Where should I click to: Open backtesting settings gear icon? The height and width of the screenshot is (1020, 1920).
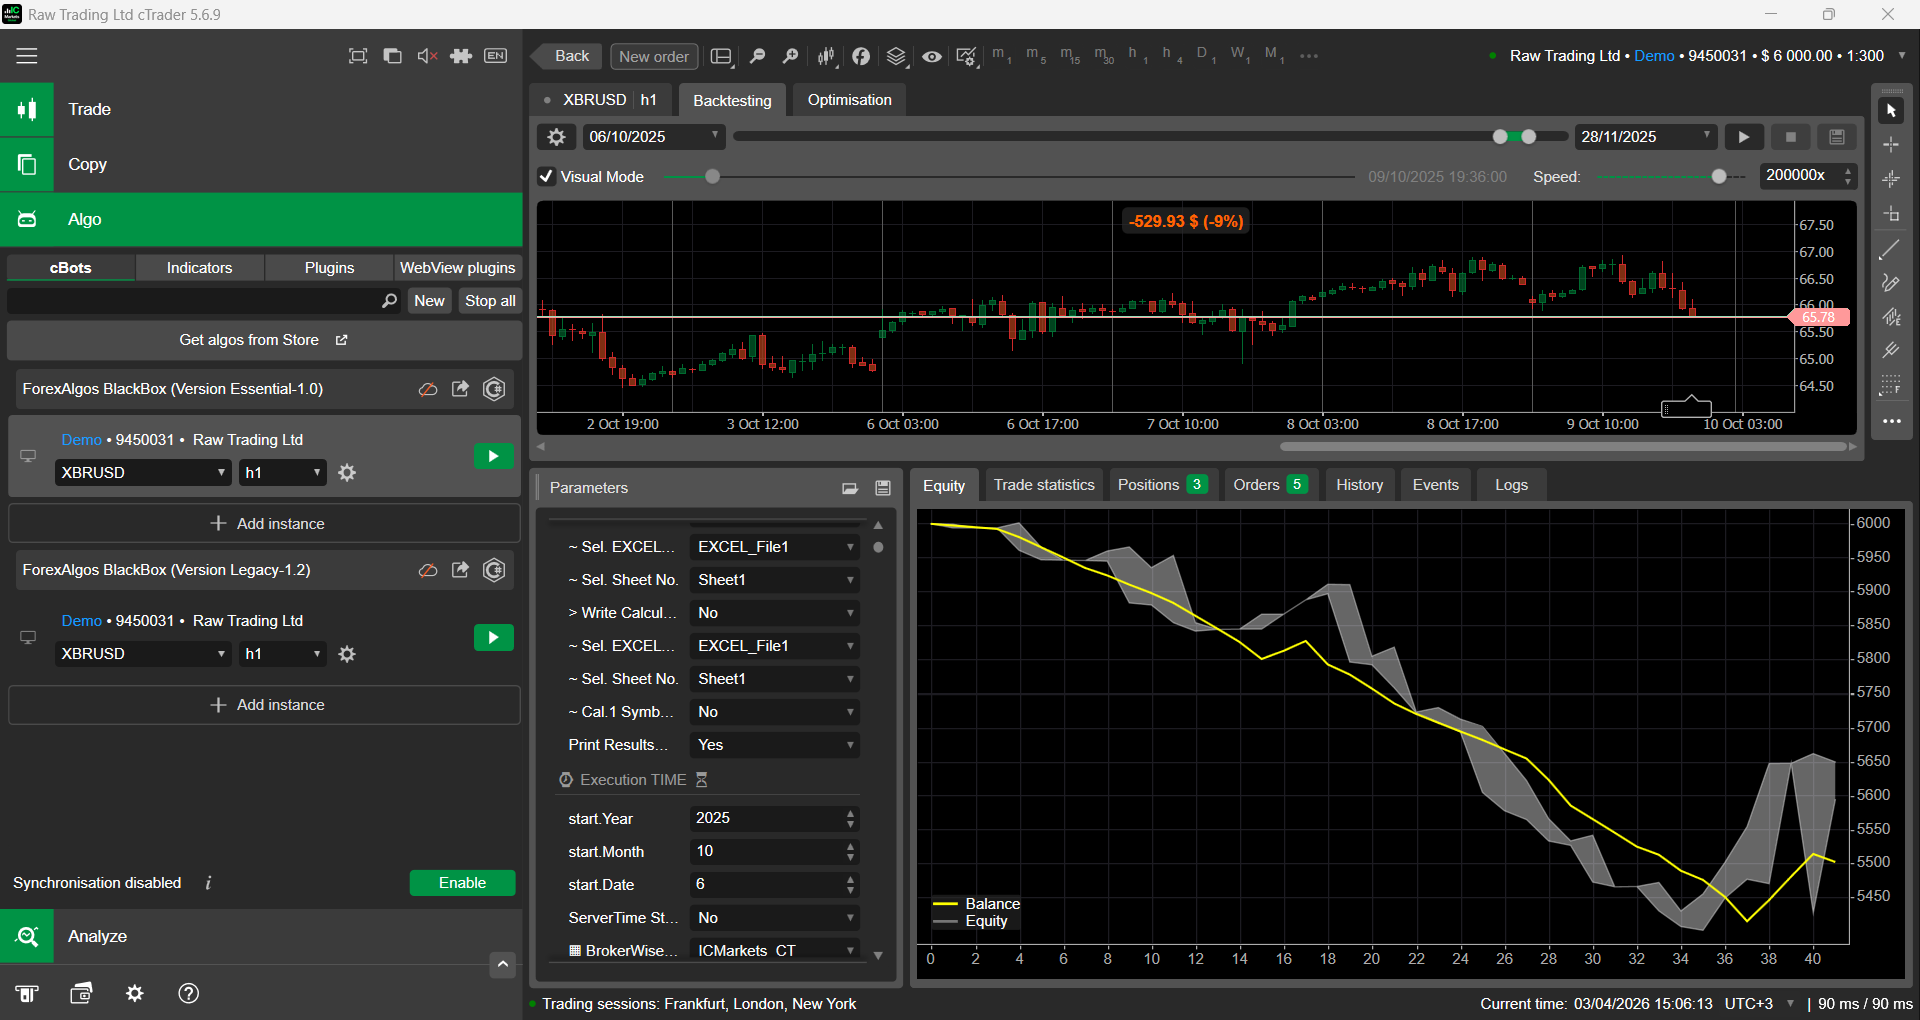tap(557, 137)
